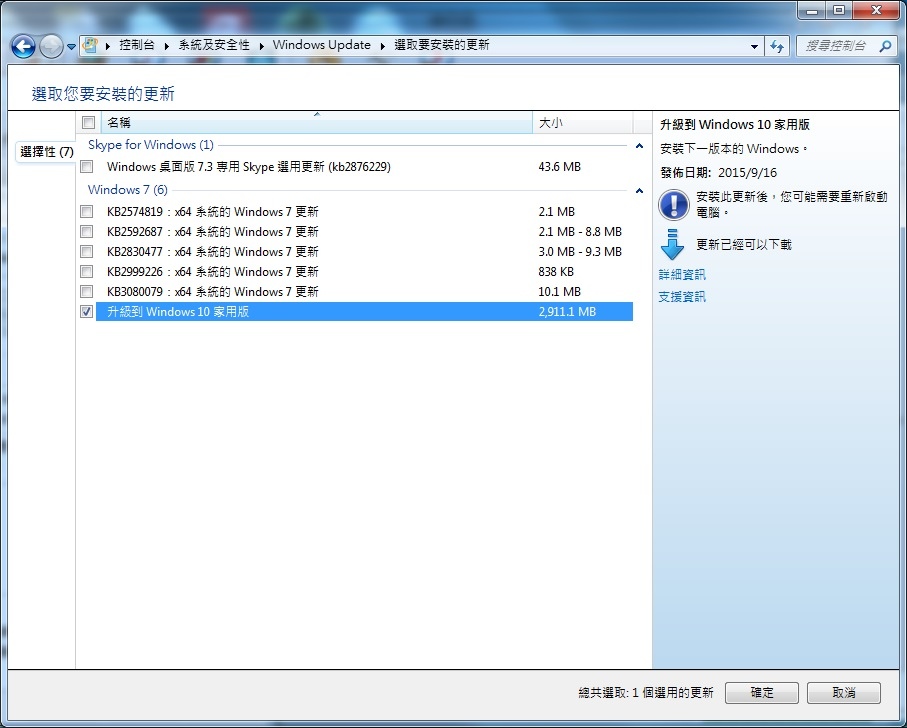907x728 pixels.
Task: Uncheck the 升級到 Windows 10 家用版 checkbox
Action: pos(87,312)
